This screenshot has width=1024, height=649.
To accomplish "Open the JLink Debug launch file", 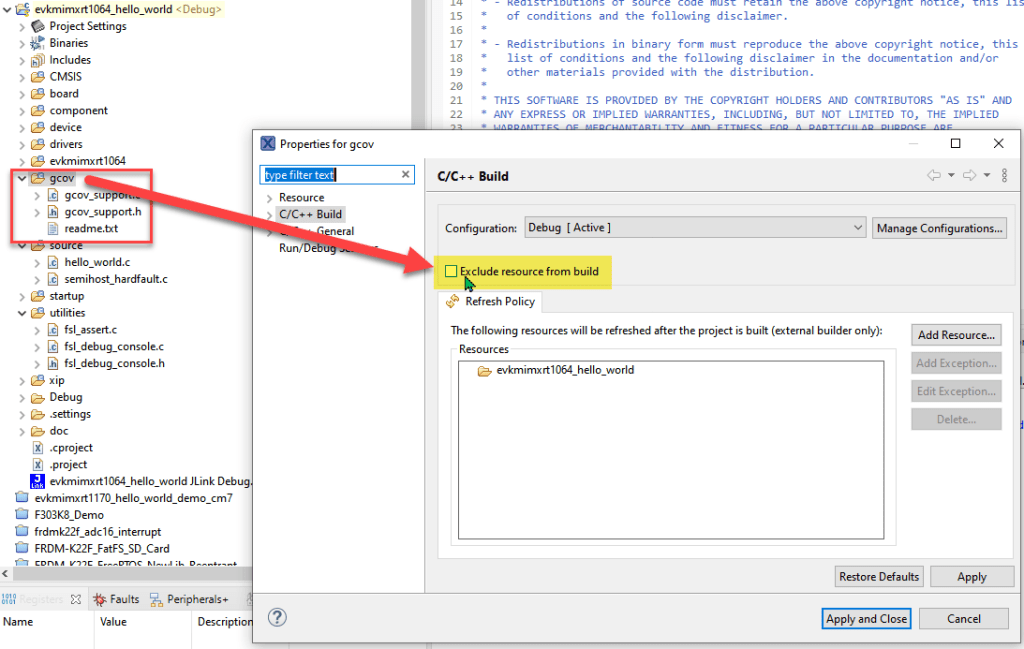I will [x=150, y=481].
